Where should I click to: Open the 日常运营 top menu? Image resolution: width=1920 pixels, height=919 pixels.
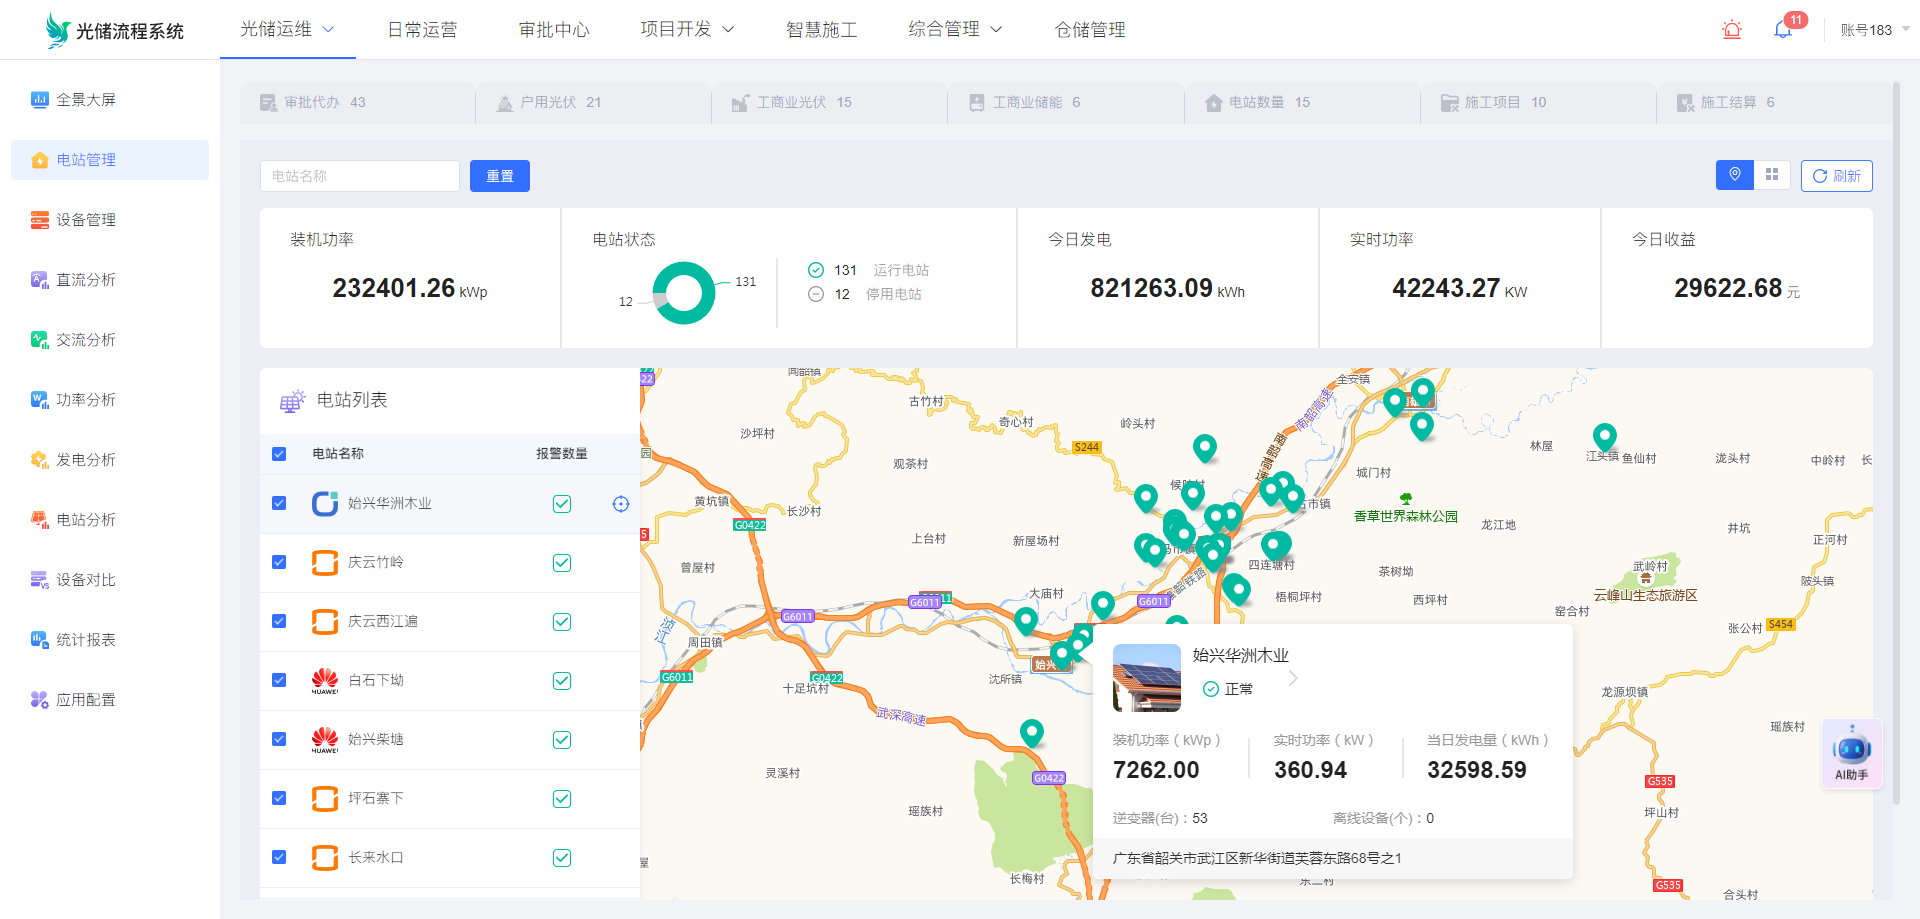pos(422,30)
